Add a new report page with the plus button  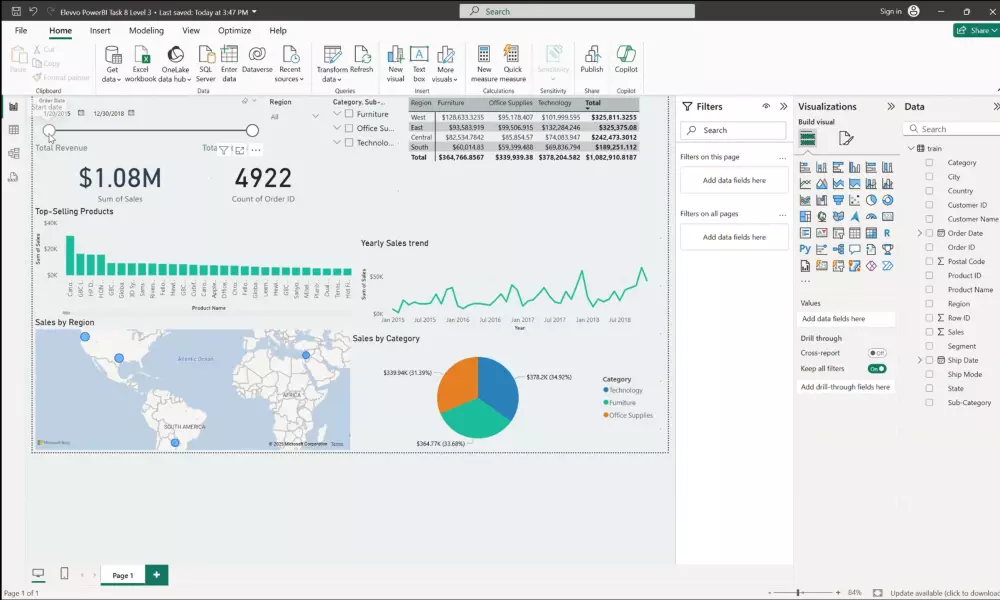coord(156,575)
